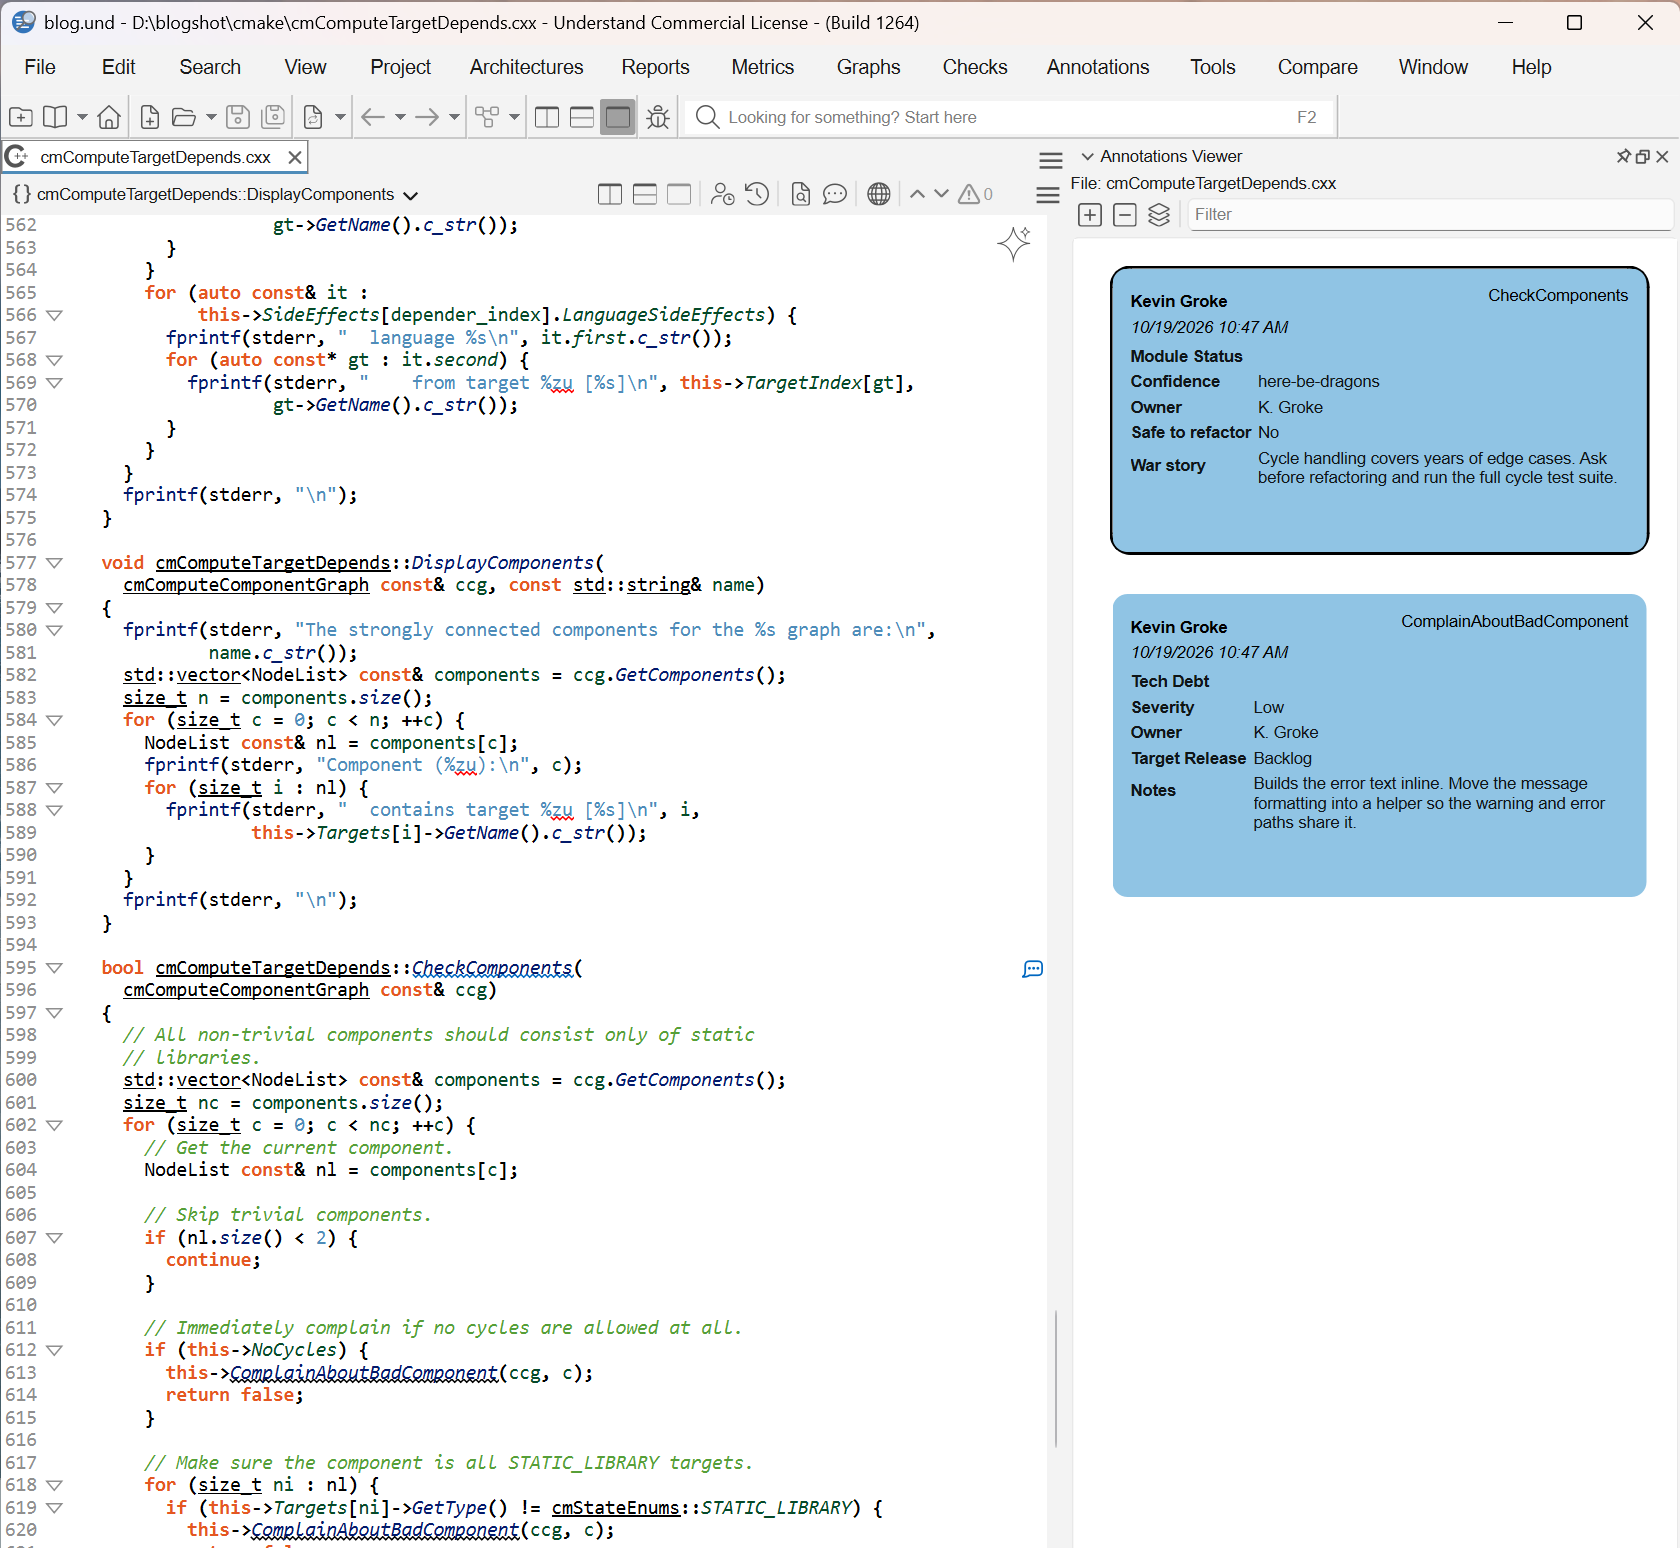Create a new file with the page-plus icon
1680x1548 pixels.
point(150,117)
